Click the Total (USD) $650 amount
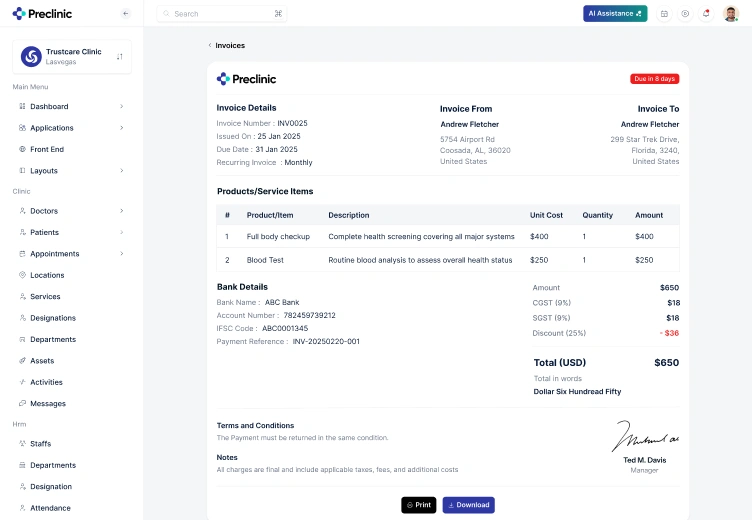This screenshot has height=520, width=752. (667, 363)
